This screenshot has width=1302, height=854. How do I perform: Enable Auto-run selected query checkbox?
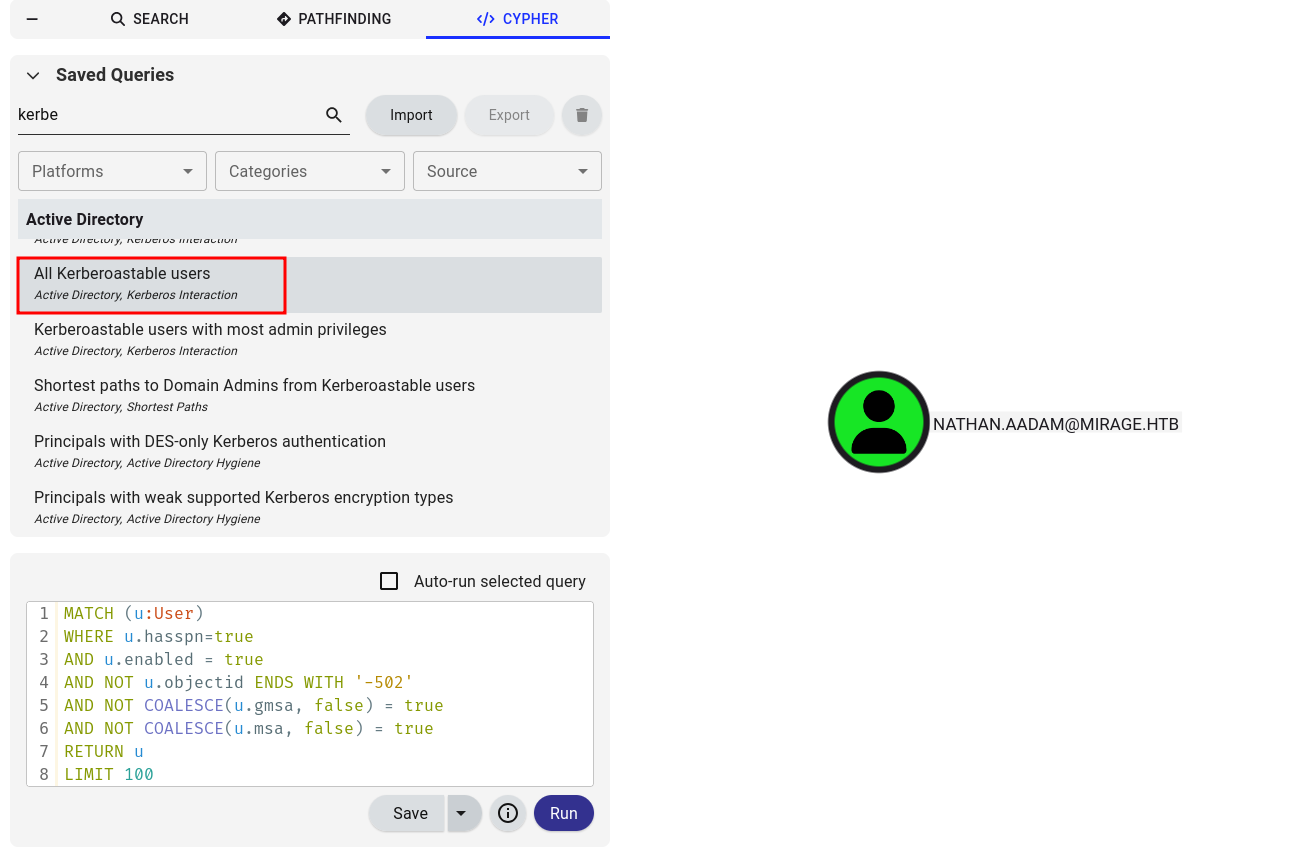(x=389, y=581)
